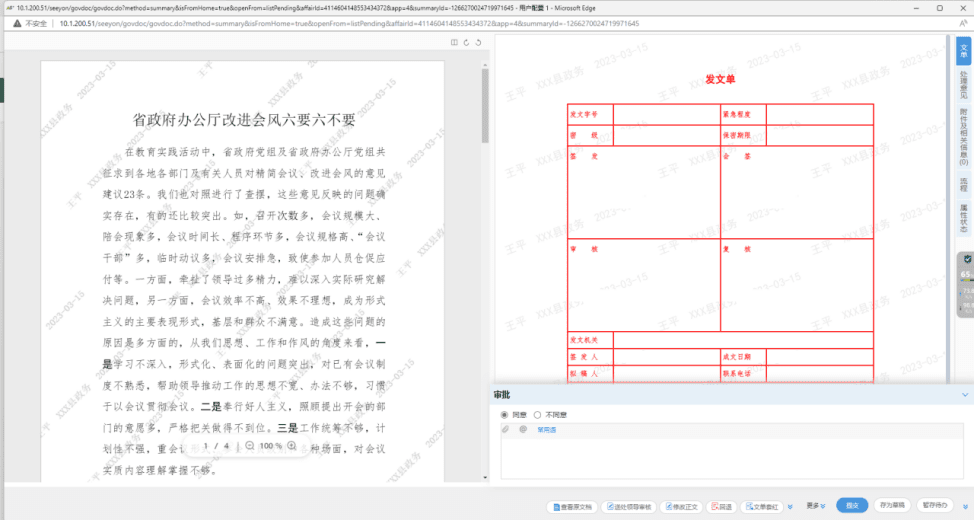Click the scroll-down arrow of document viewer
975x520 pixels.
(485, 478)
